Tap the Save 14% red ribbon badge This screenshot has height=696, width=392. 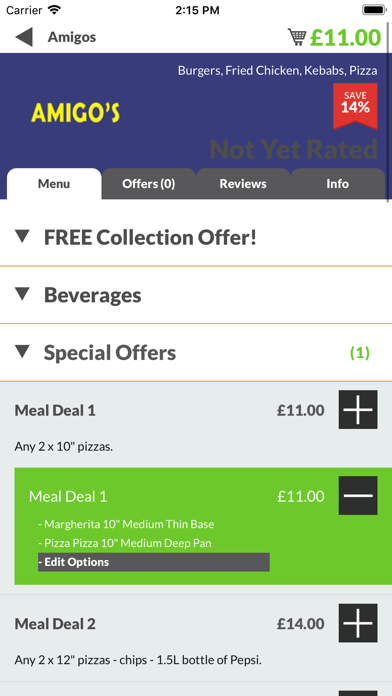pos(355,106)
